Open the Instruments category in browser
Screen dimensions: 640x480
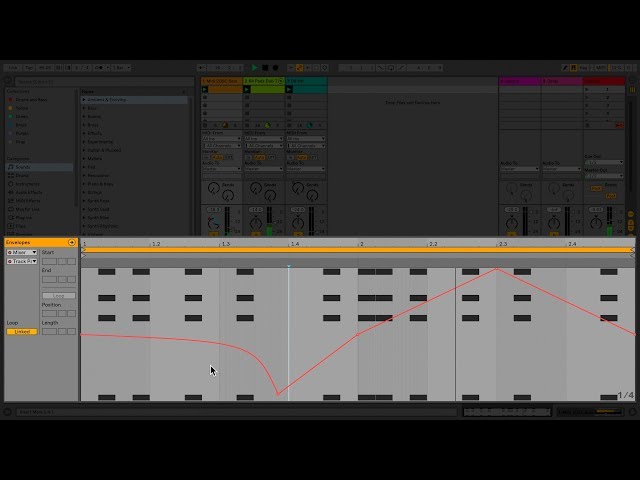(x=27, y=184)
